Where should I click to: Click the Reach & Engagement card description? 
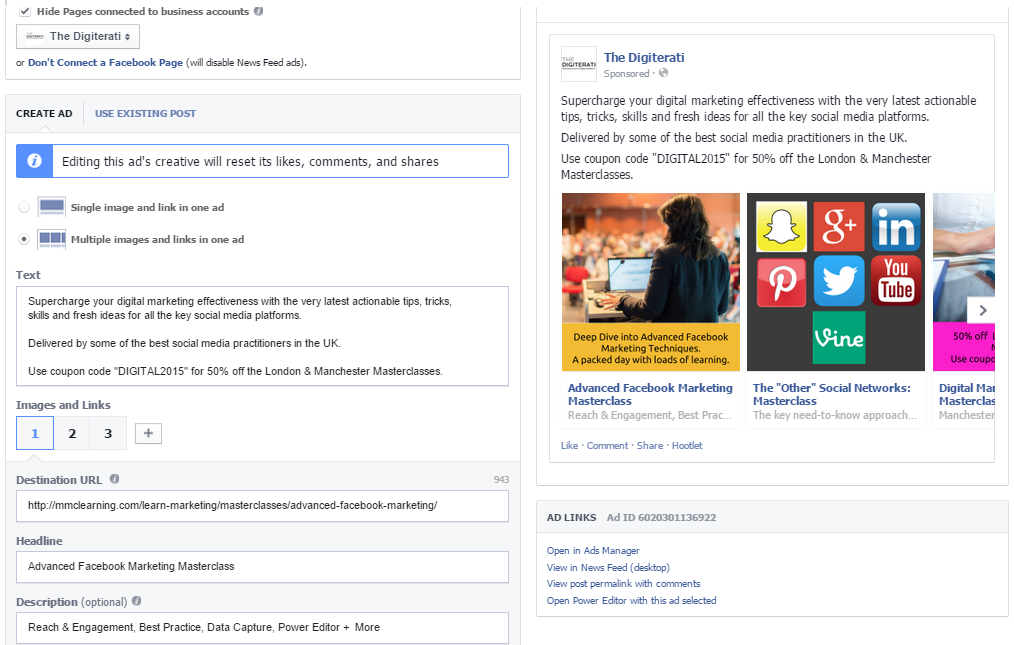650,415
